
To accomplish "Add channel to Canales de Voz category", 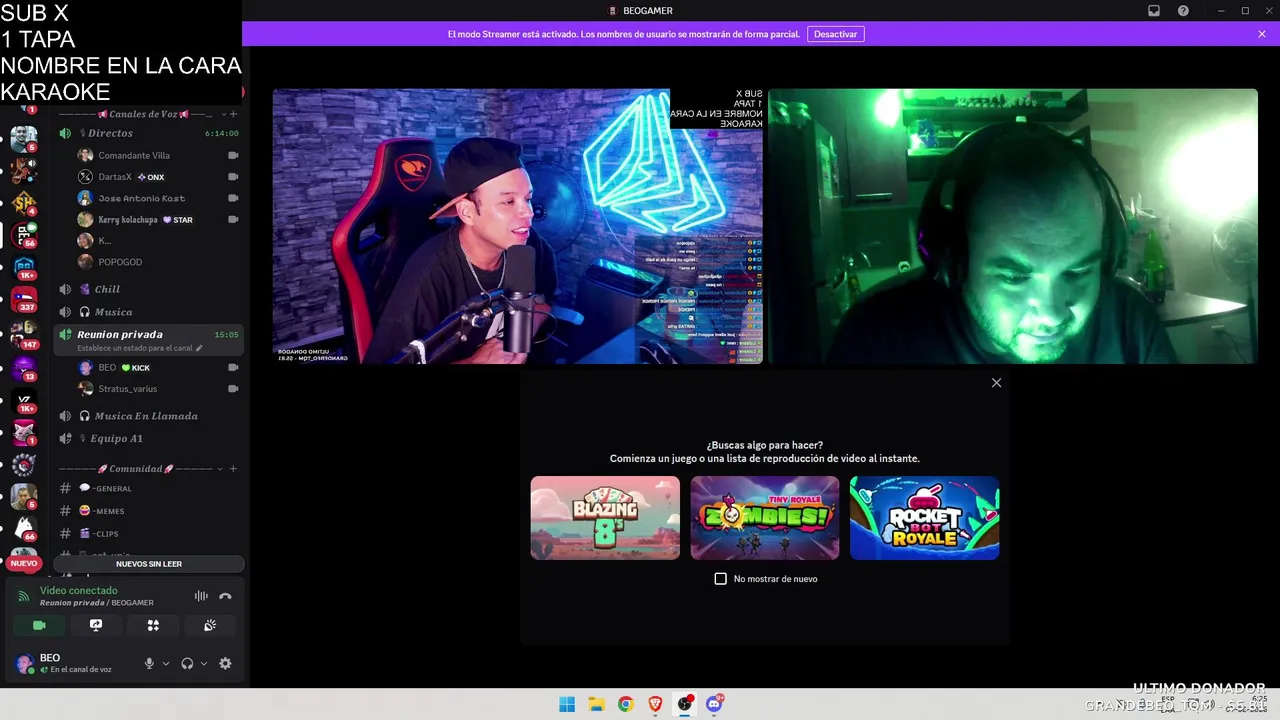I will 233,114.
